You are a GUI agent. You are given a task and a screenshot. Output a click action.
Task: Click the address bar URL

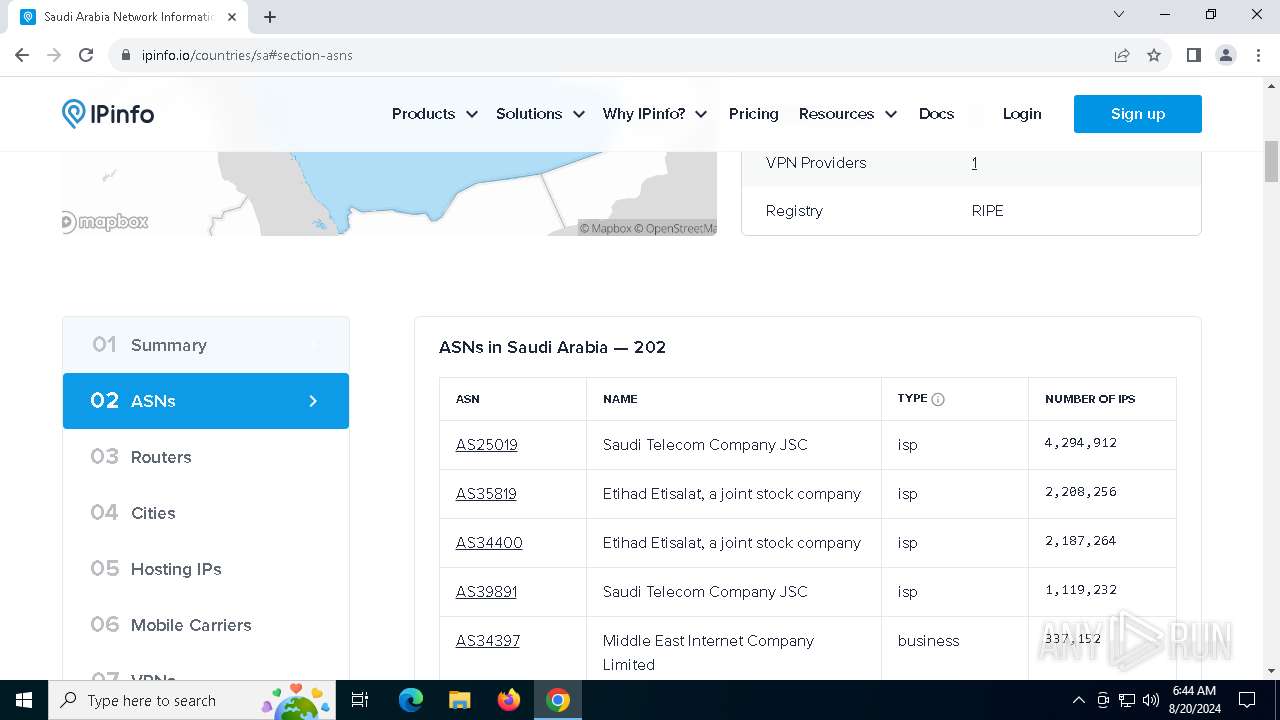point(247,55)
